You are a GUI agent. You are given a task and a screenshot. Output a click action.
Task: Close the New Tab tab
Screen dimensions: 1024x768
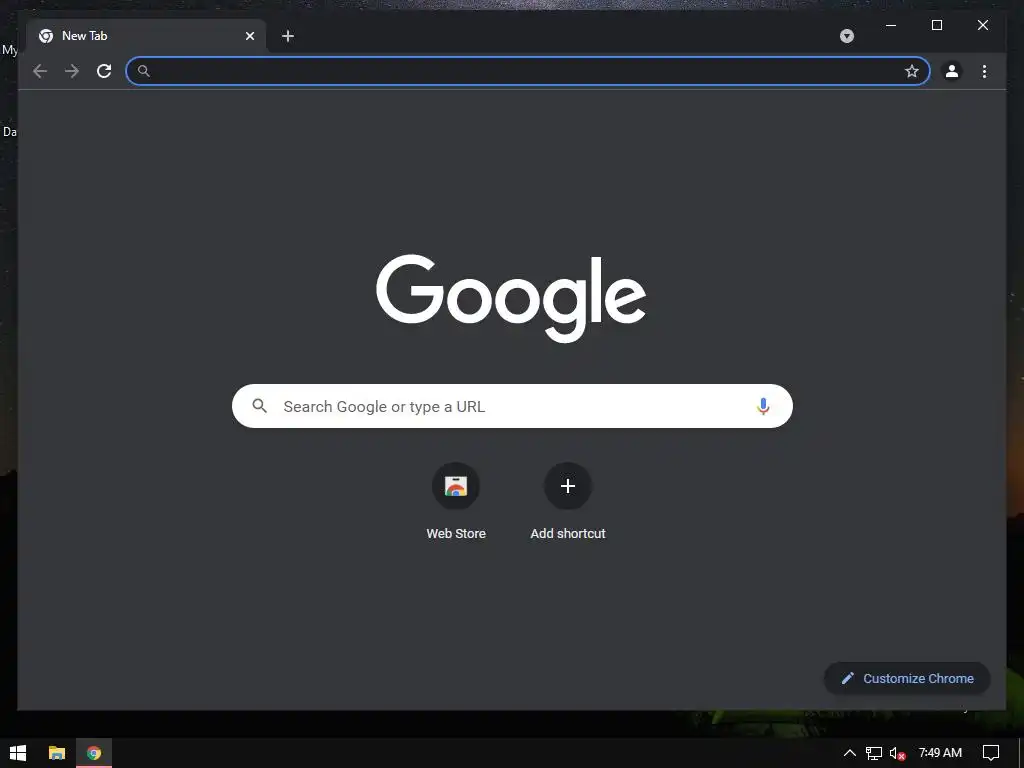249,36
